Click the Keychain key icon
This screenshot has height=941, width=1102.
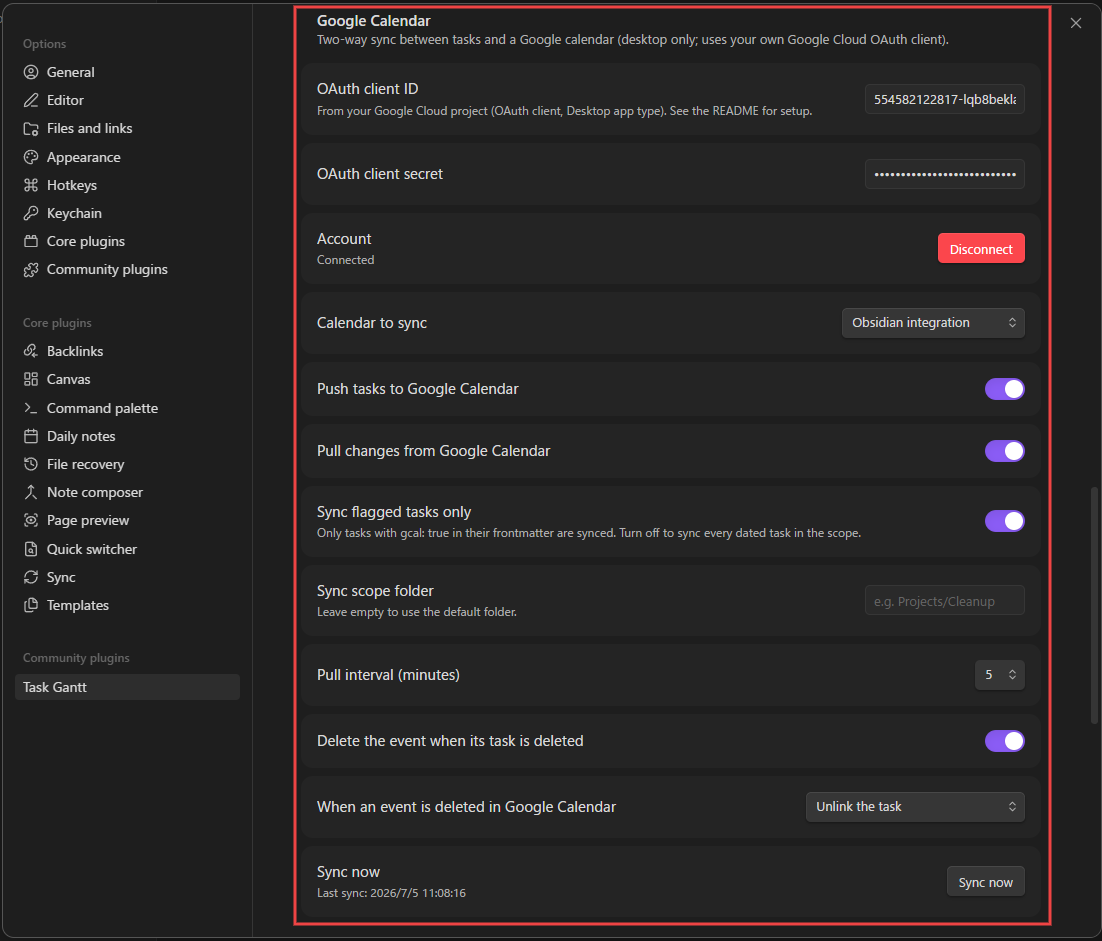tap(31, 214)
